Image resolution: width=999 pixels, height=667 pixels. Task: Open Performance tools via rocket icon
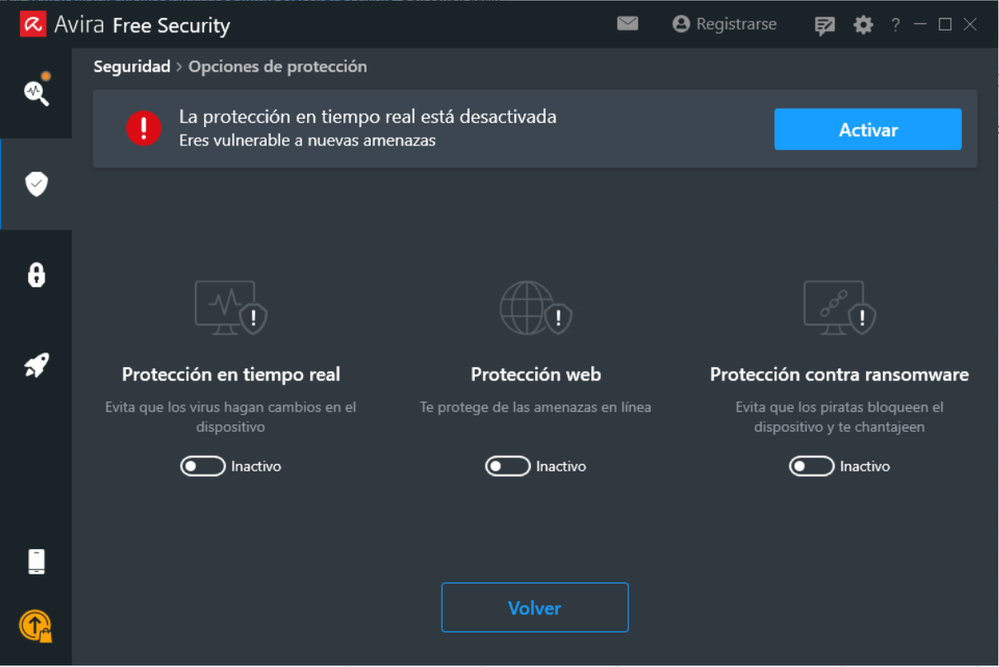36,365
